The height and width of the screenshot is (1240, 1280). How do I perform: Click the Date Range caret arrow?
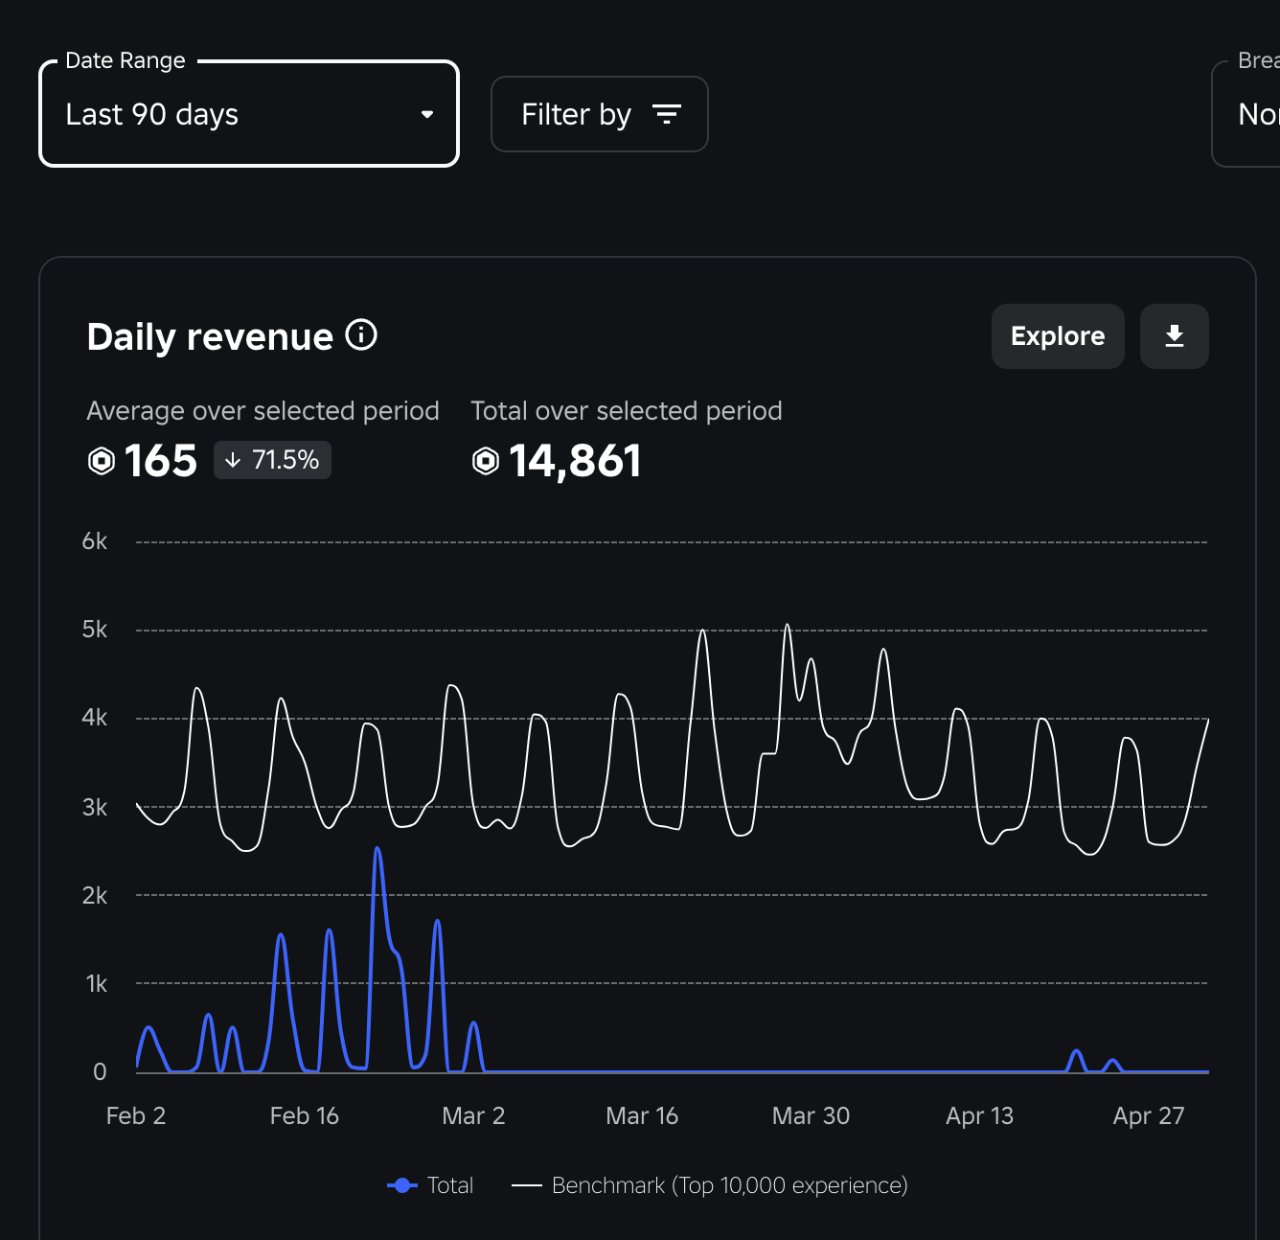[x=427, y=114]
